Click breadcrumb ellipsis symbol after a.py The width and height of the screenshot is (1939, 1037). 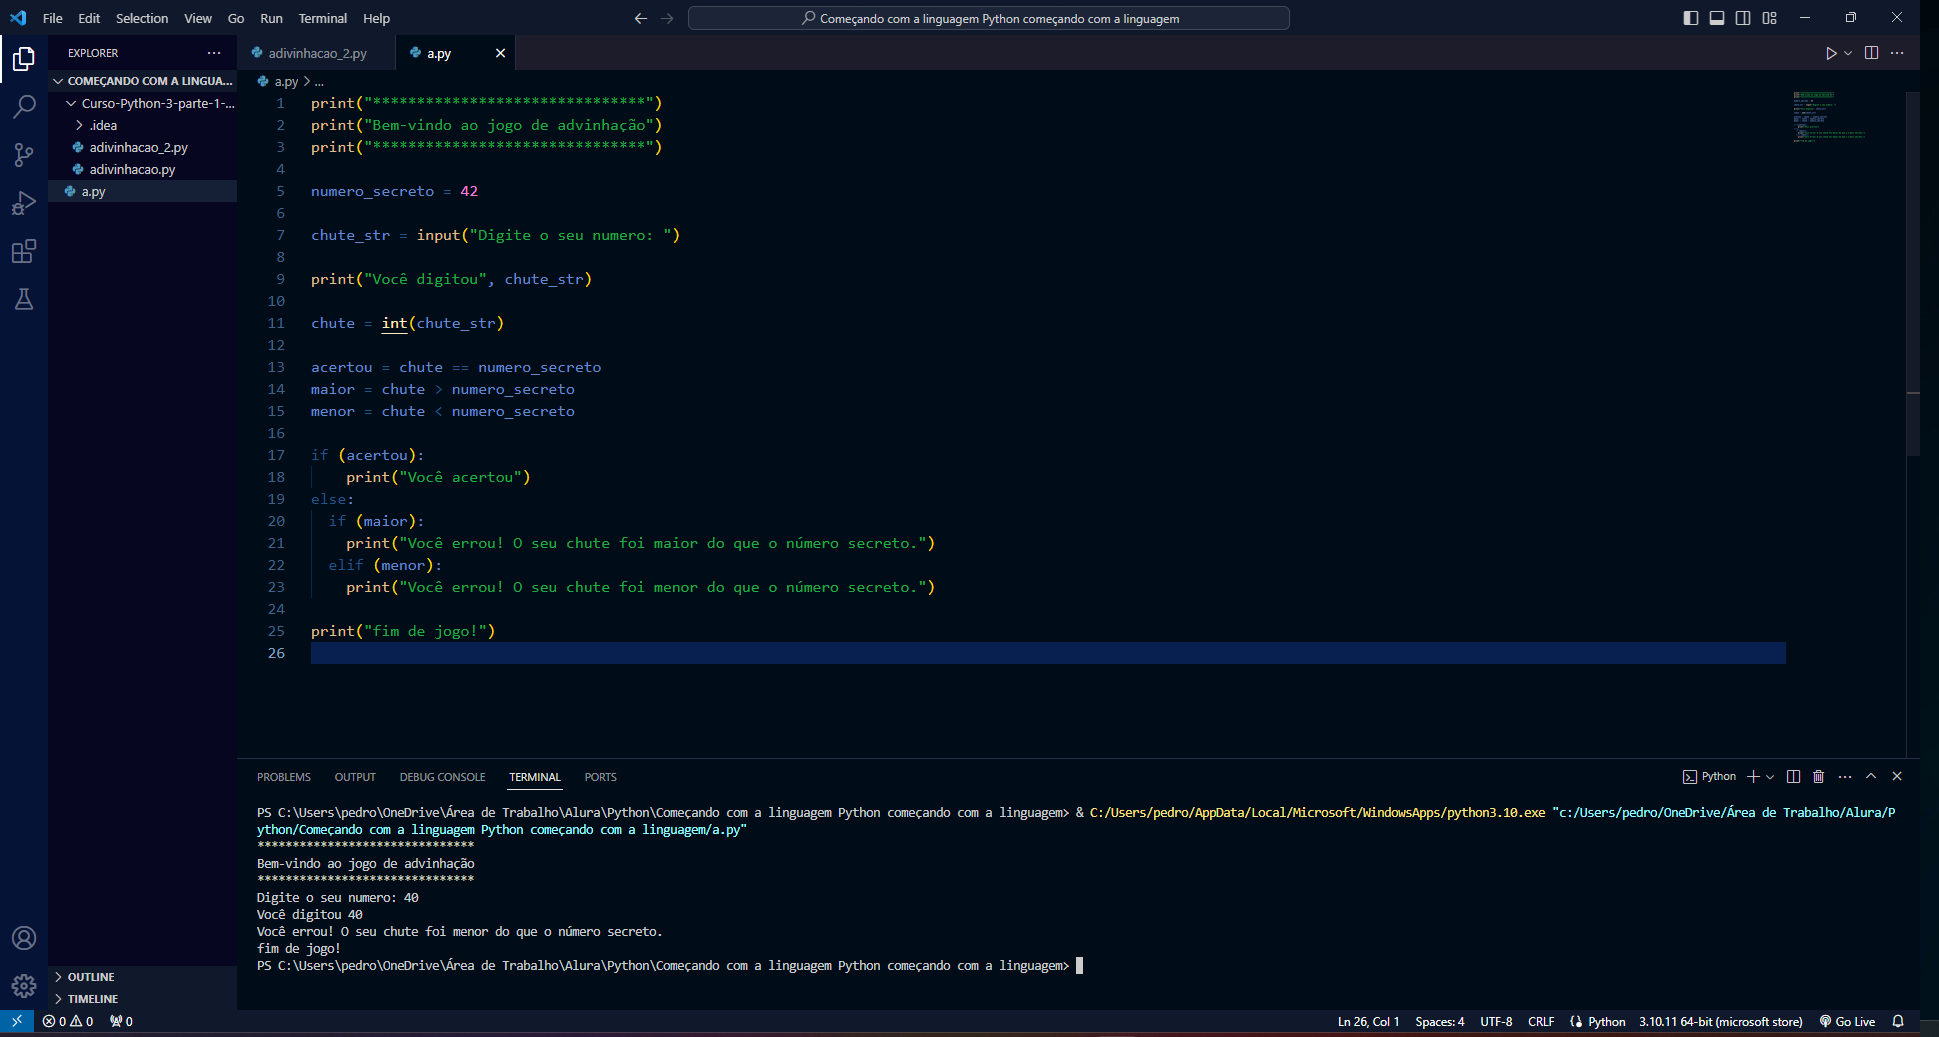pos(319,82)
